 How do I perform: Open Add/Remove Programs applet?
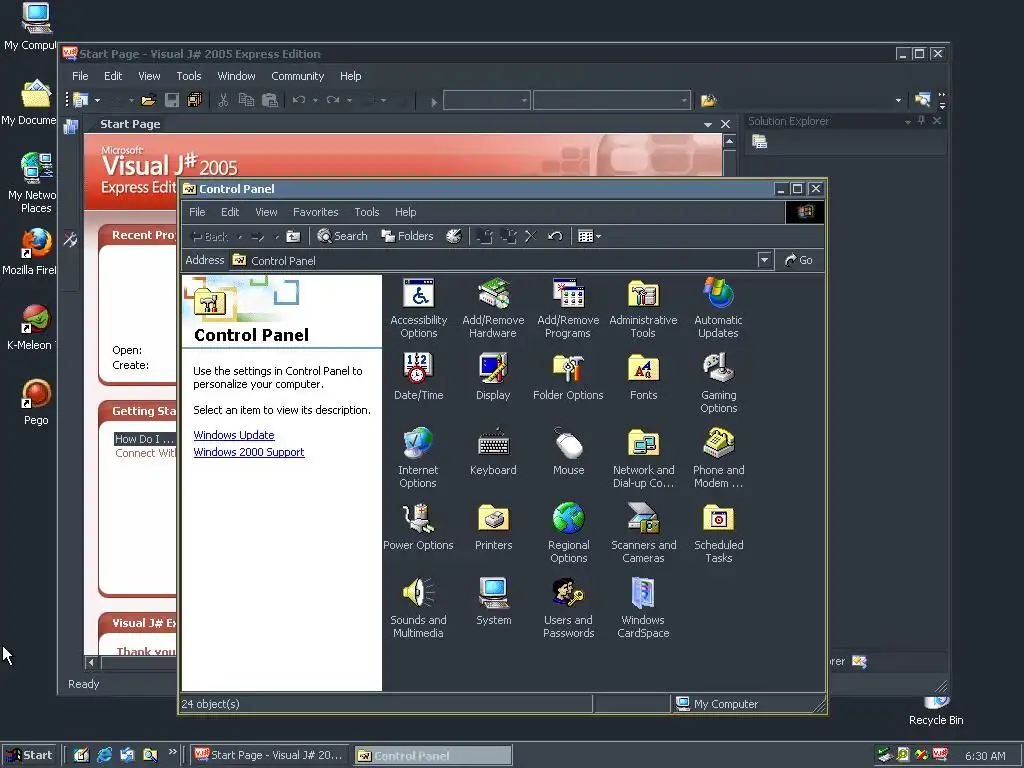pos(568,308)
